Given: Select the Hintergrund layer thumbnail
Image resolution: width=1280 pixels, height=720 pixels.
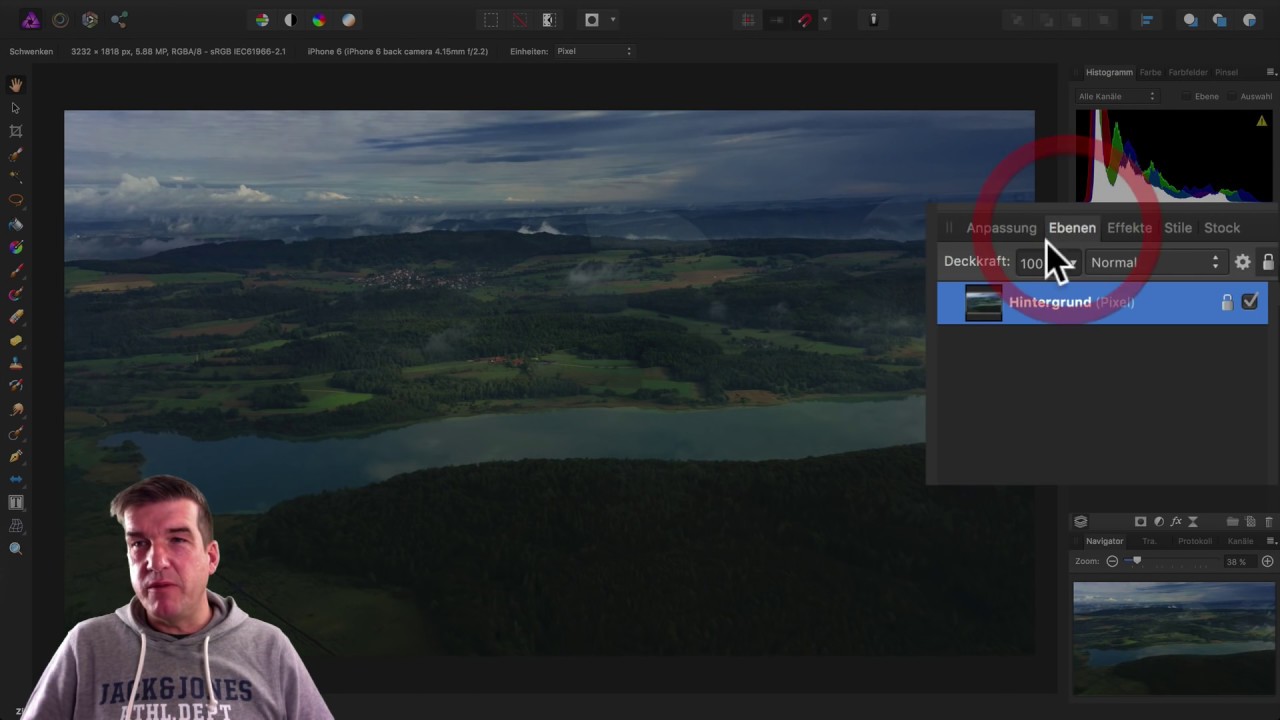Looking at the screenshot, I should point(983,303).
